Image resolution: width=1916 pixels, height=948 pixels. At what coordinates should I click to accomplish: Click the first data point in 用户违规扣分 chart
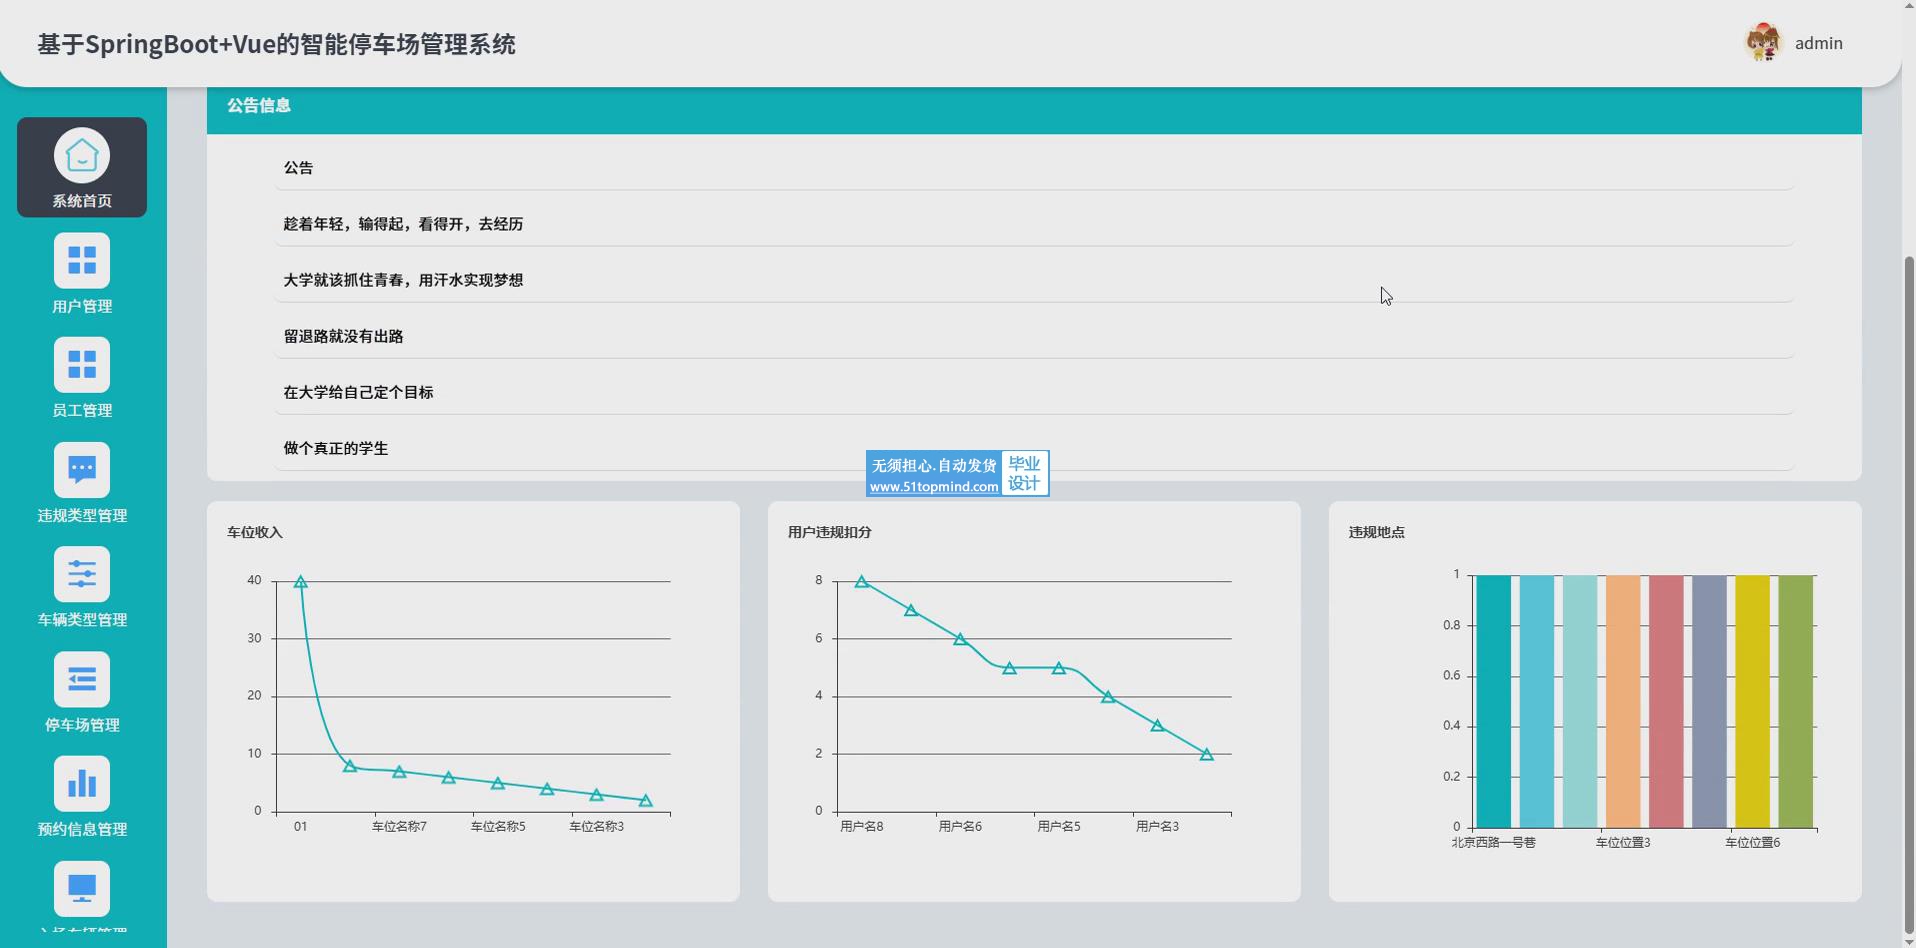(861, 582)
